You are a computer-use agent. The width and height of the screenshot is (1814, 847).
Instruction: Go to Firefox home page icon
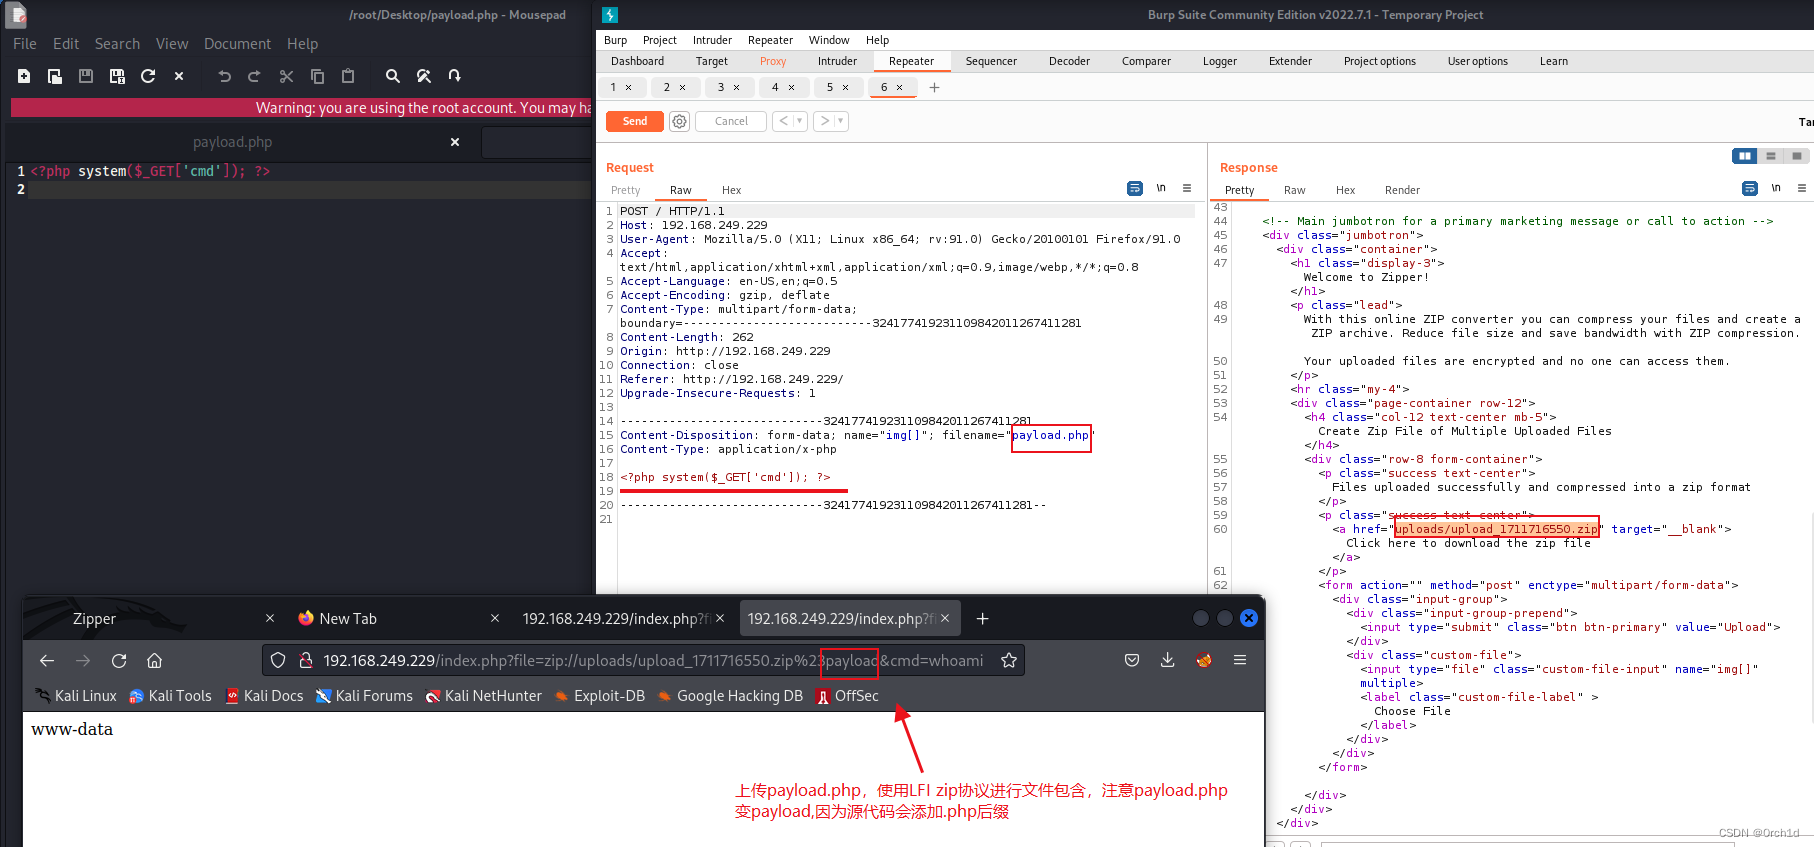pyautogui.click(x=154, y=660)
